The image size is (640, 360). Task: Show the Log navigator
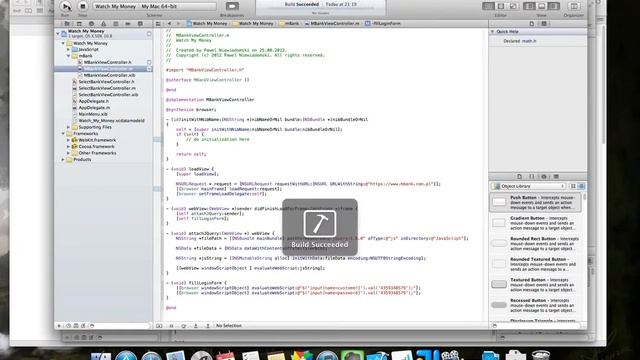pos(140,24)
